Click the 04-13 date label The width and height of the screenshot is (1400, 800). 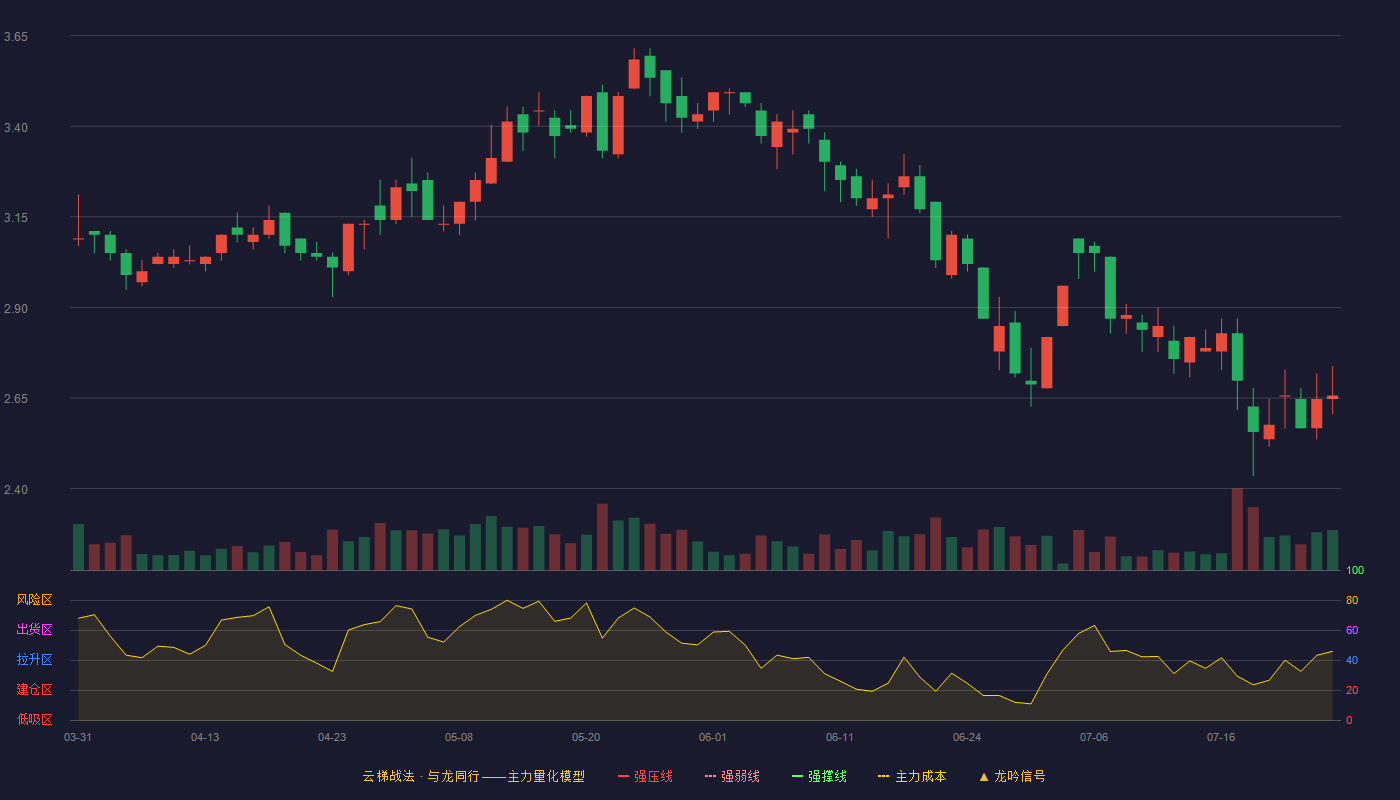[205, 737]
